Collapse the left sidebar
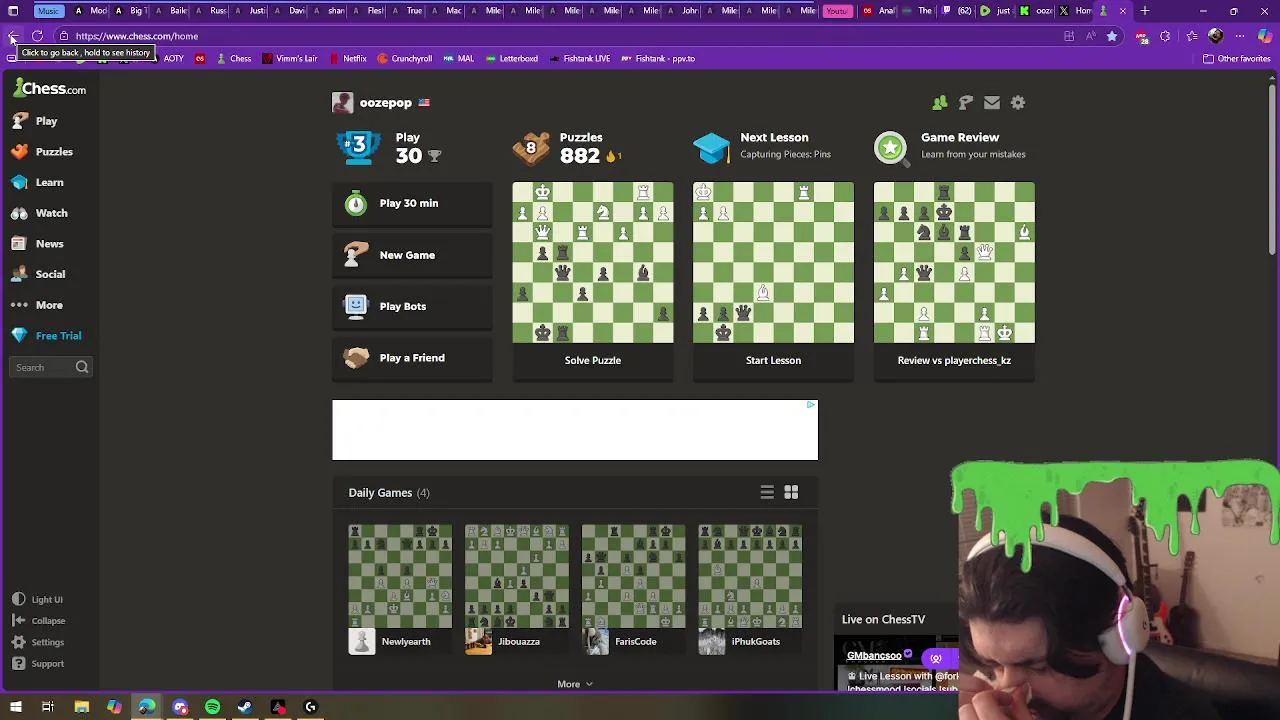Screen dimensions: 1280x720 [x=39, y=621]
